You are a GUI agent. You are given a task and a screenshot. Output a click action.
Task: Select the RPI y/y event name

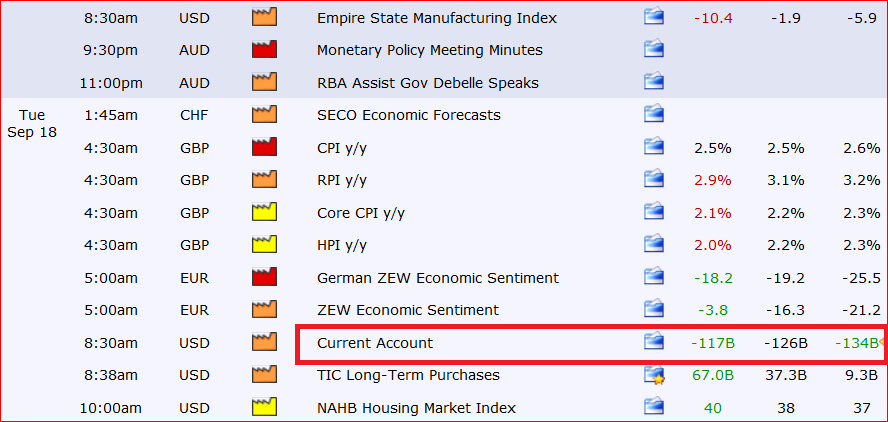pos(342,180)
